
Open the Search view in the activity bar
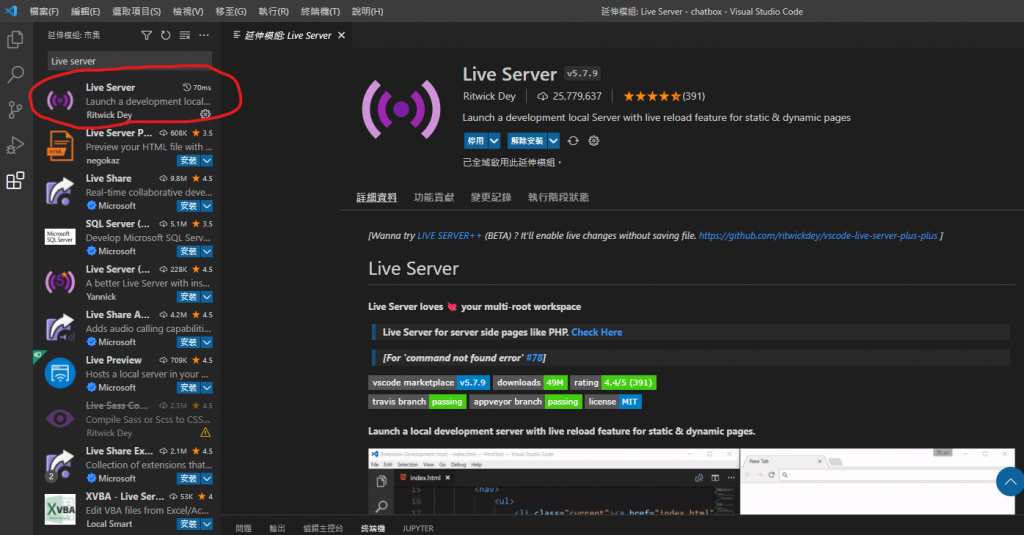[15, 74]
